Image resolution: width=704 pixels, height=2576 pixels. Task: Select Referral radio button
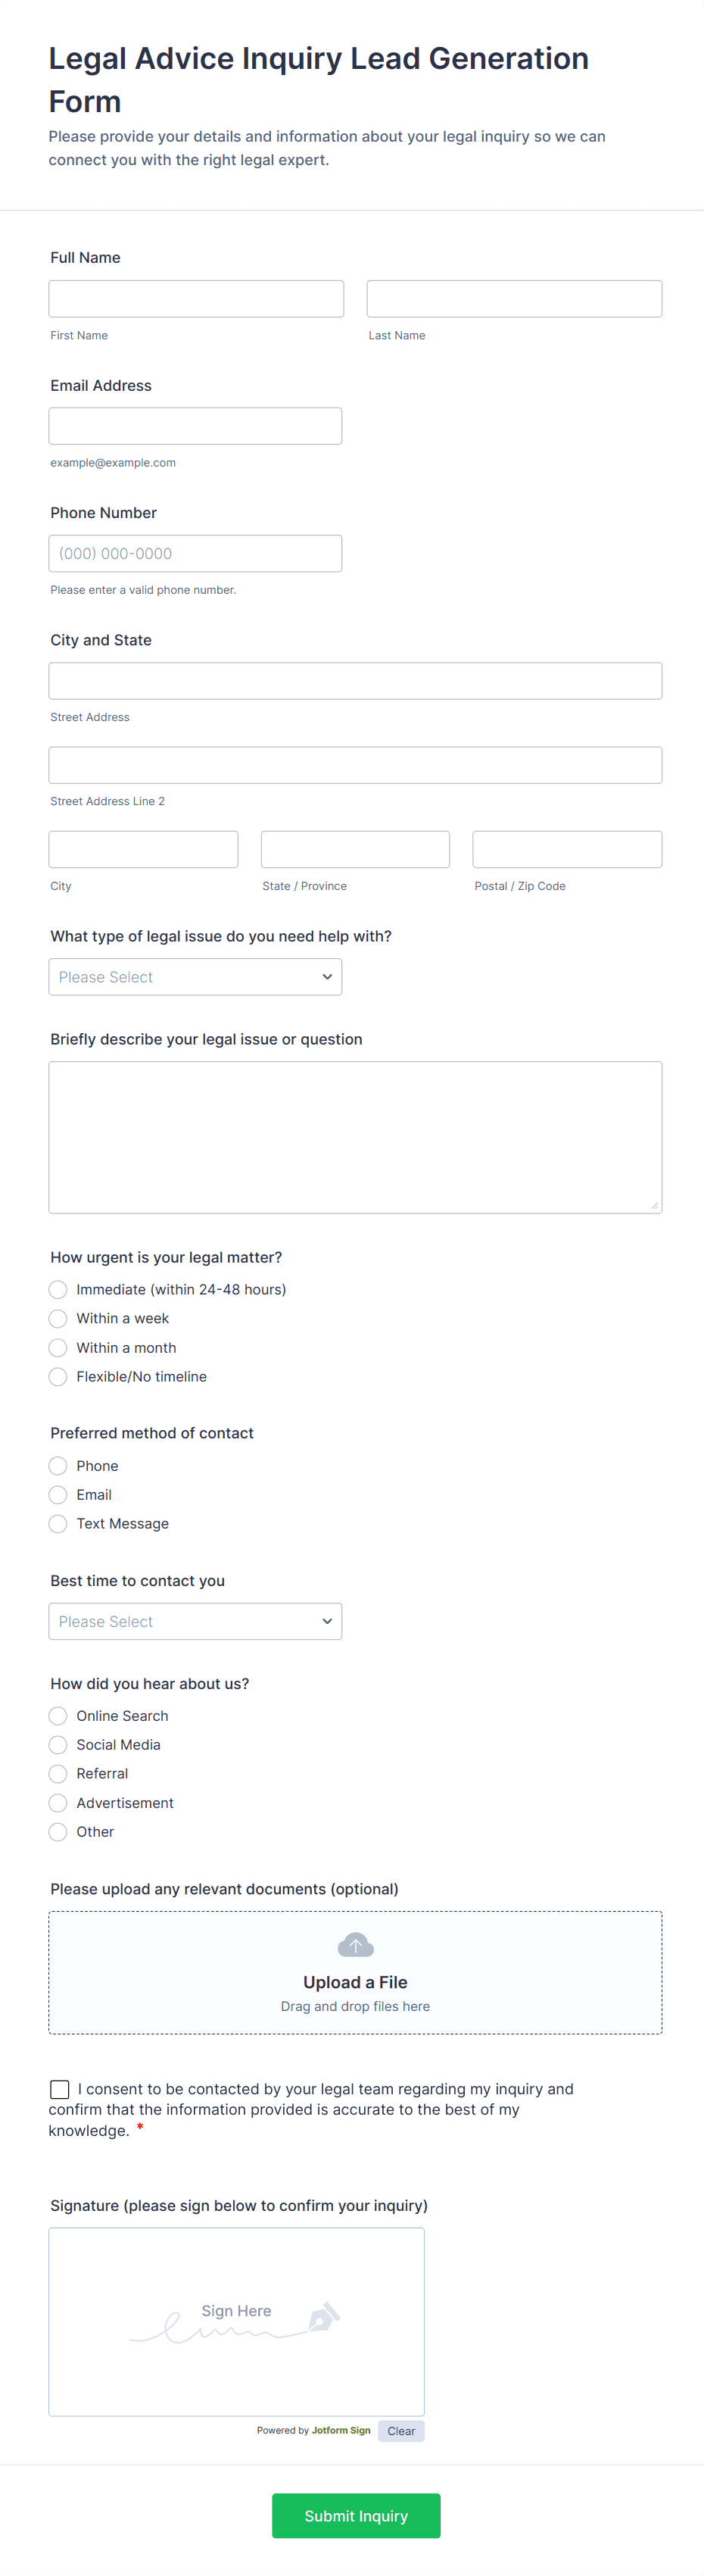(58, 1774)
